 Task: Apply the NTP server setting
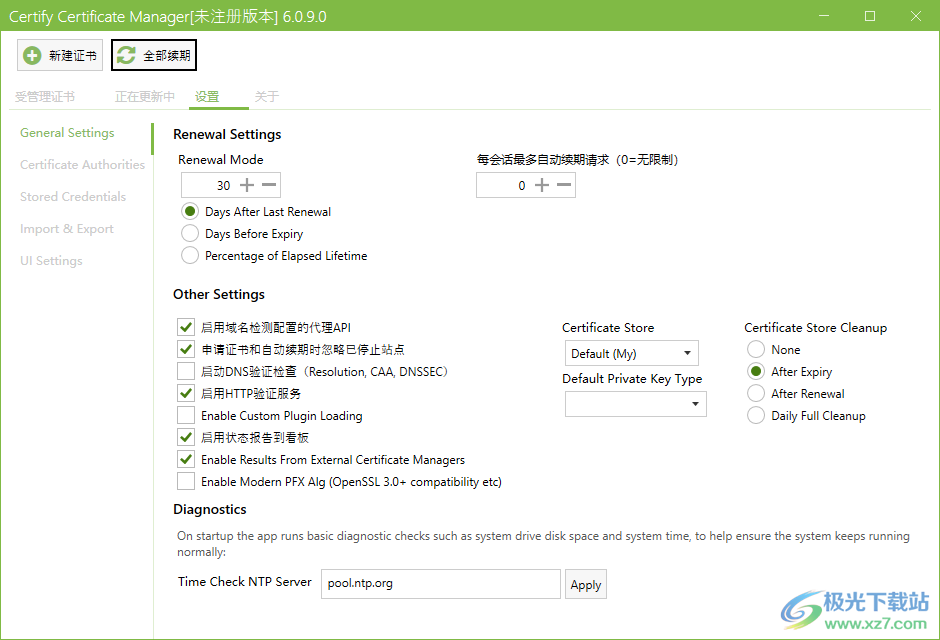point(586,584)
